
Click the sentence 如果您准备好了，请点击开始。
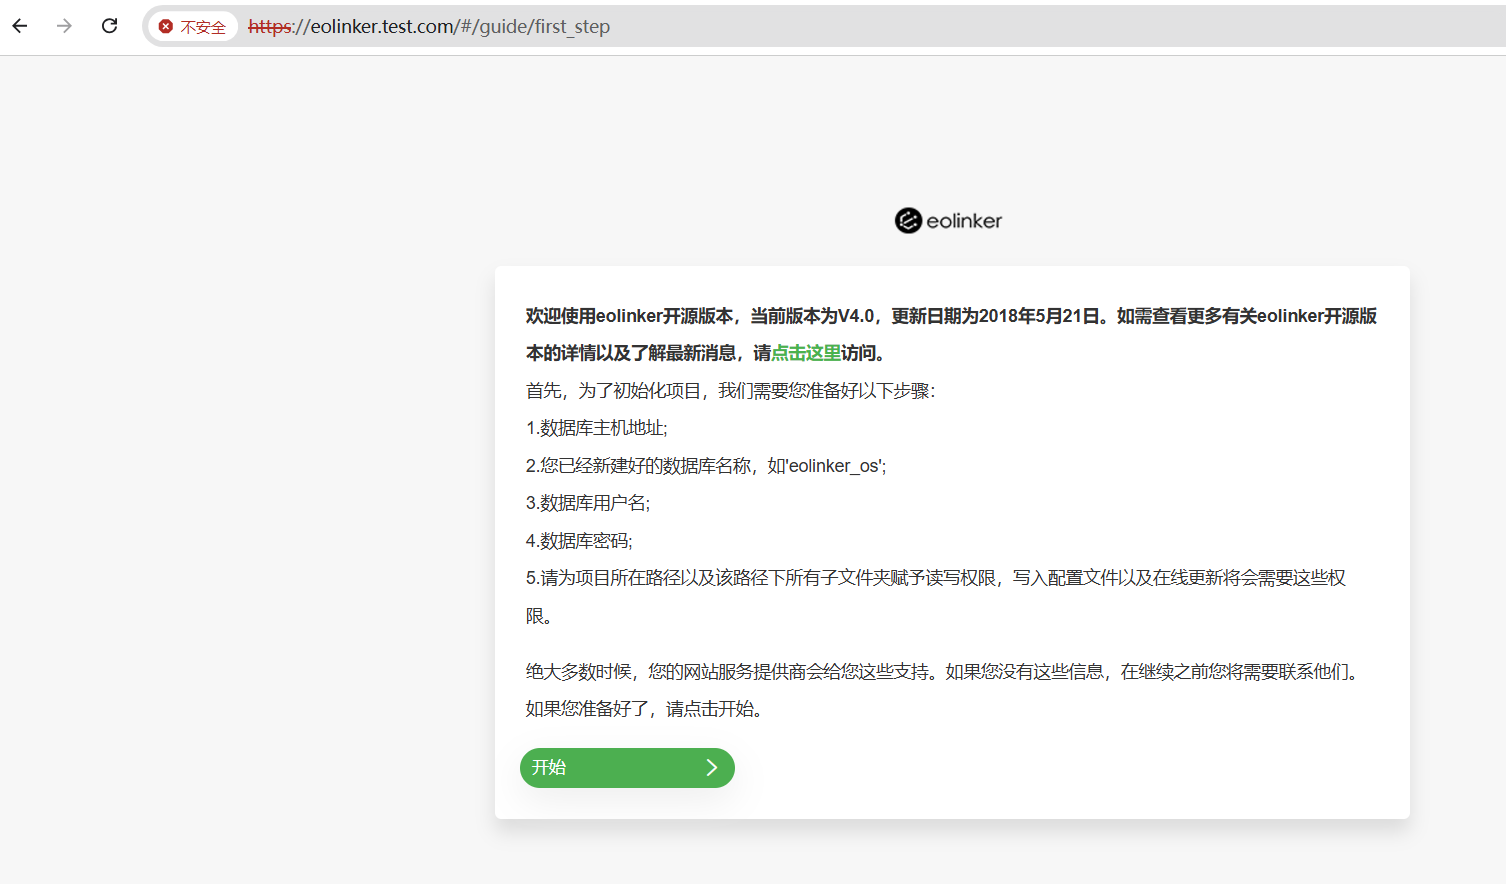click(648, 709)
